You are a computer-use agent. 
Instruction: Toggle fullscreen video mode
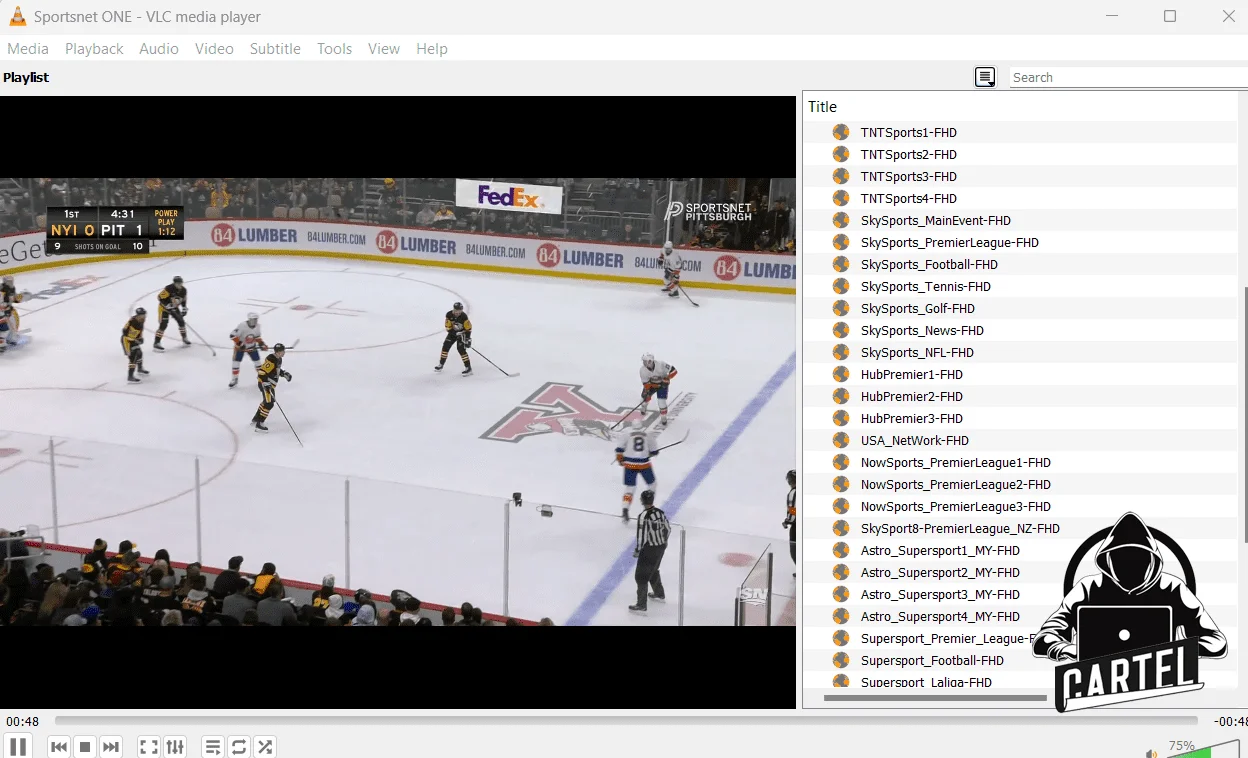[149, 746]
